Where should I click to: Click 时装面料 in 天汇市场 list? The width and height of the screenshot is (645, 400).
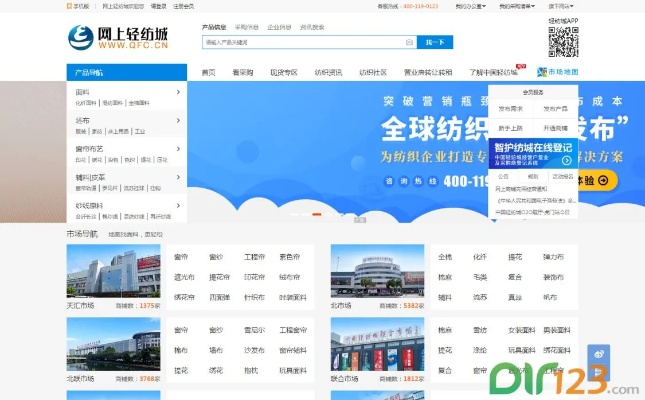tap(292, 297)
